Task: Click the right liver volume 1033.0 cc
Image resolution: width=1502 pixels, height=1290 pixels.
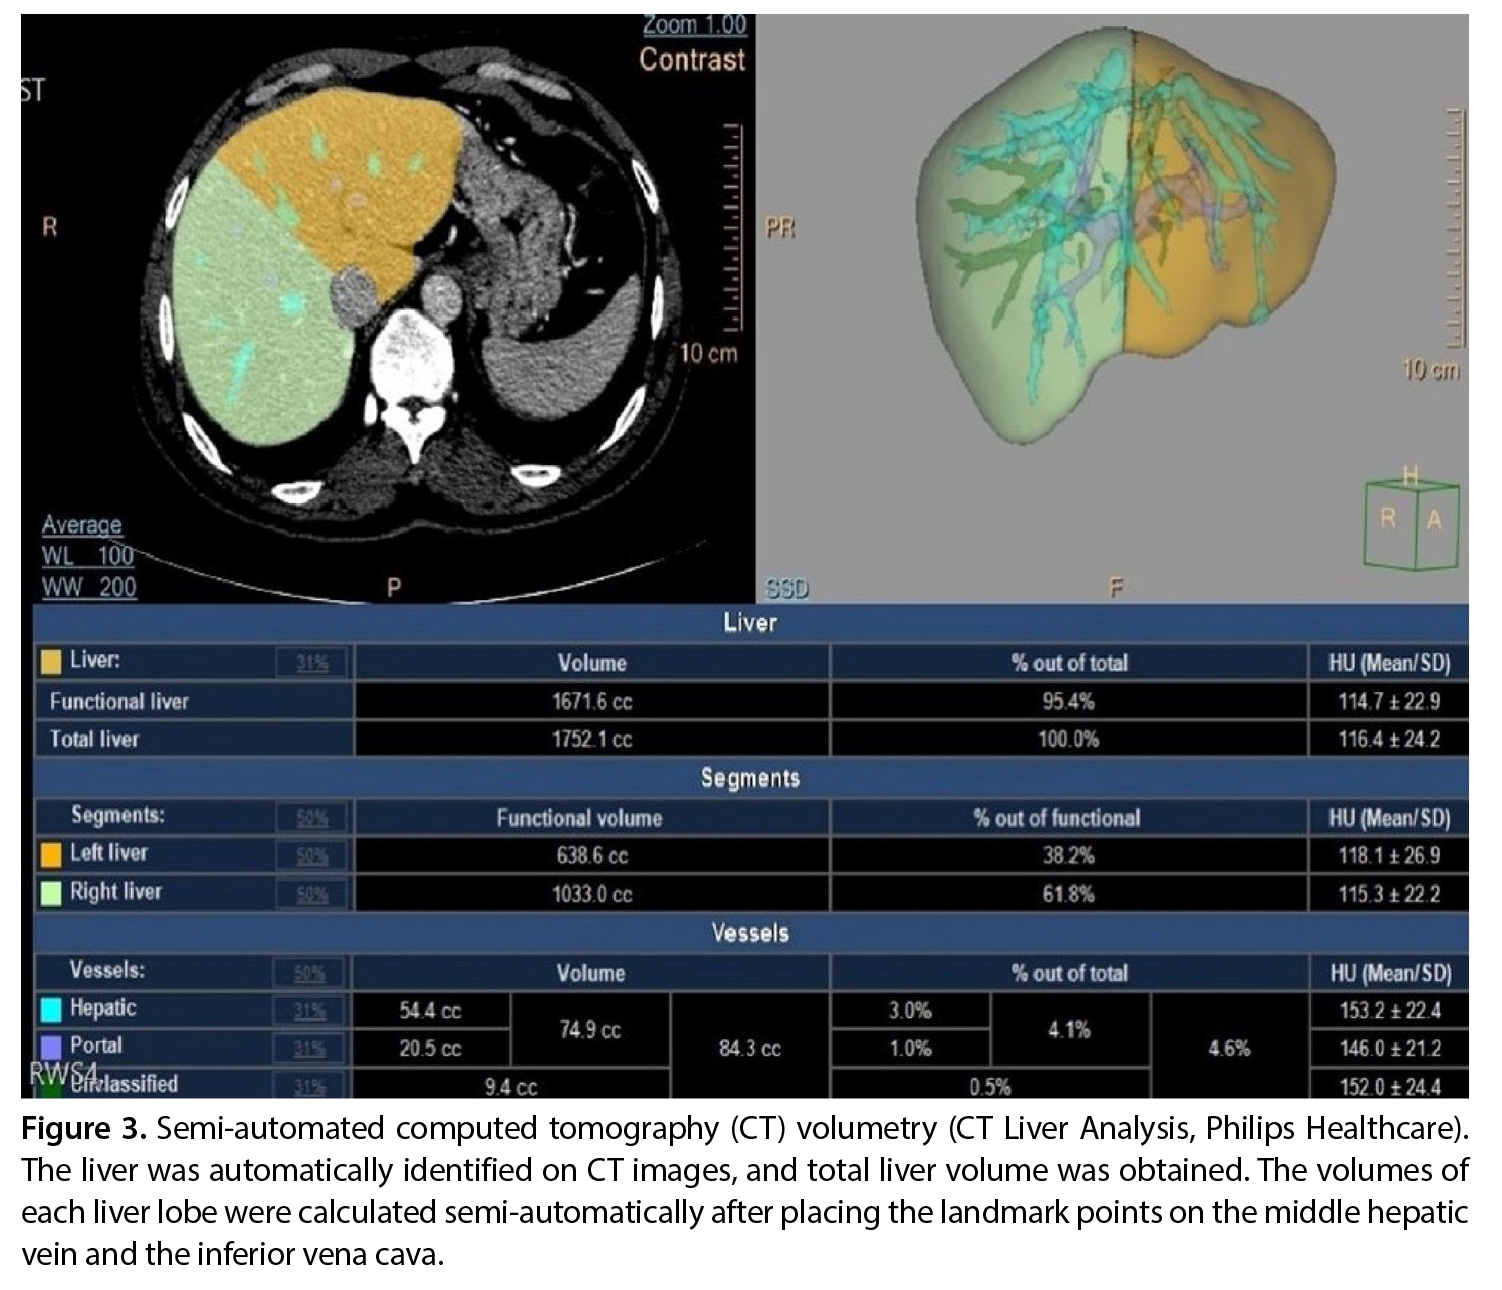Action: coord(592,894)
